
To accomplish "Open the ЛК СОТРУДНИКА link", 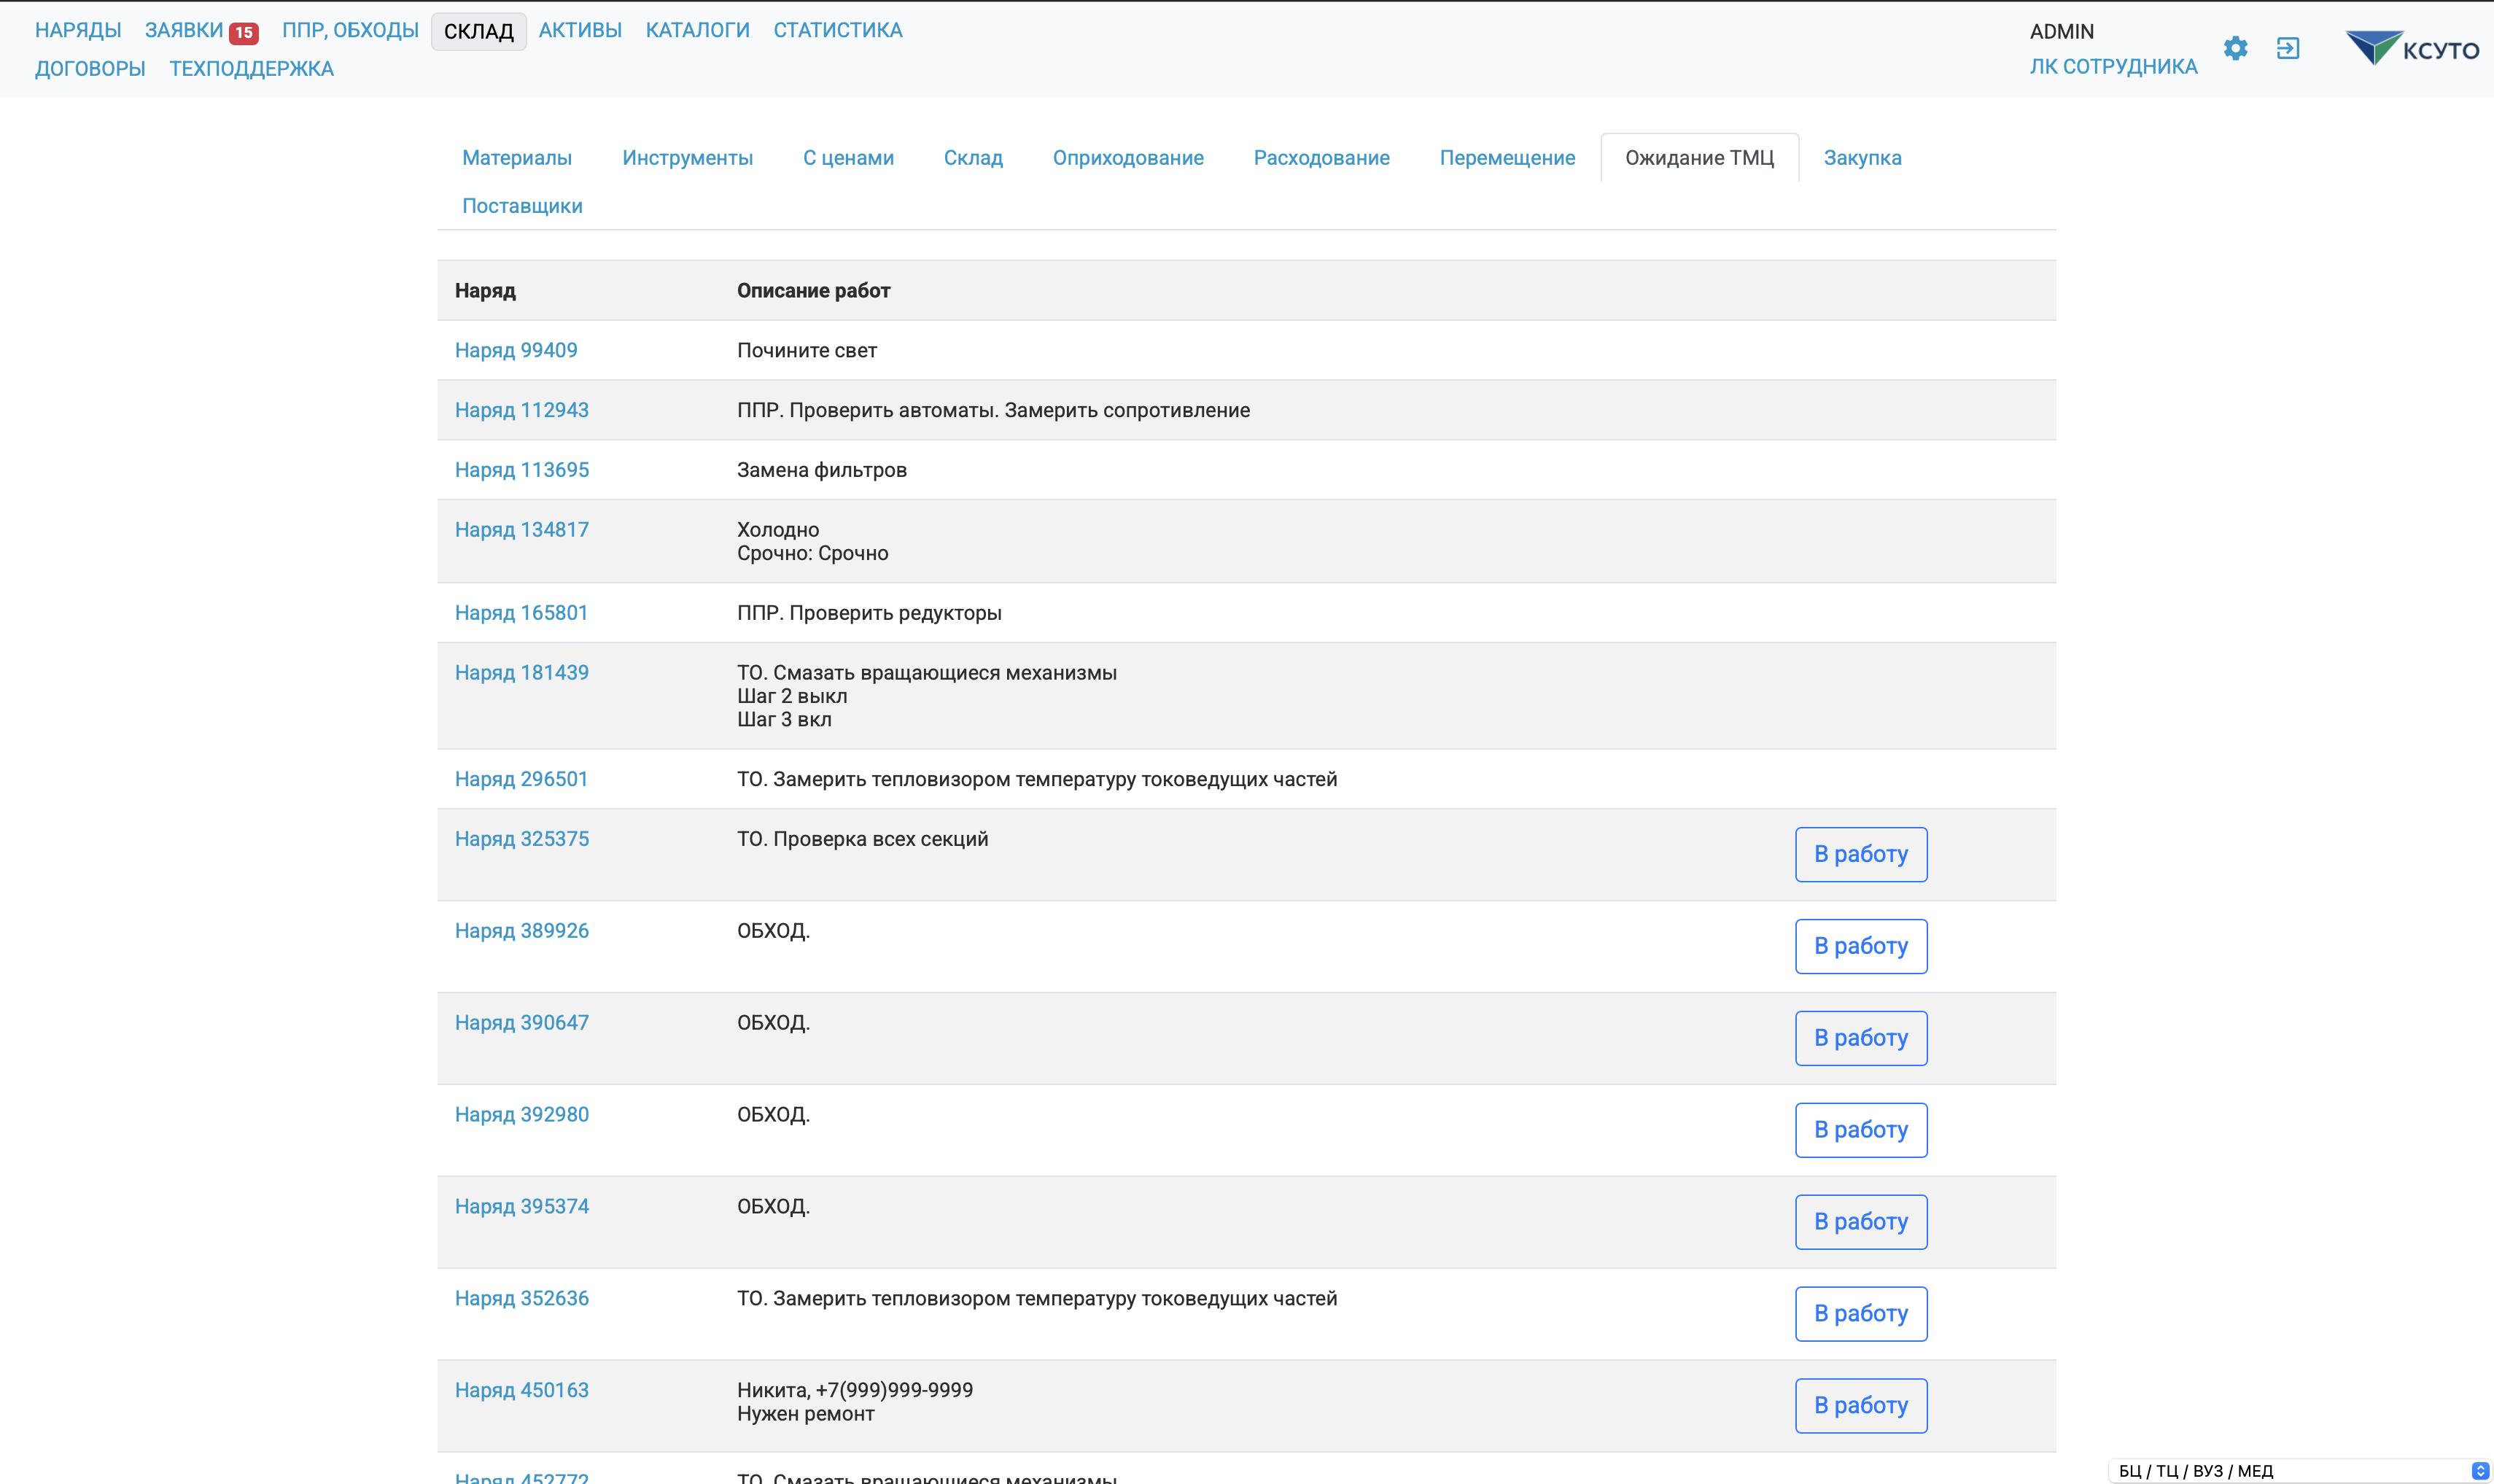I will (x=2113, y=66).
